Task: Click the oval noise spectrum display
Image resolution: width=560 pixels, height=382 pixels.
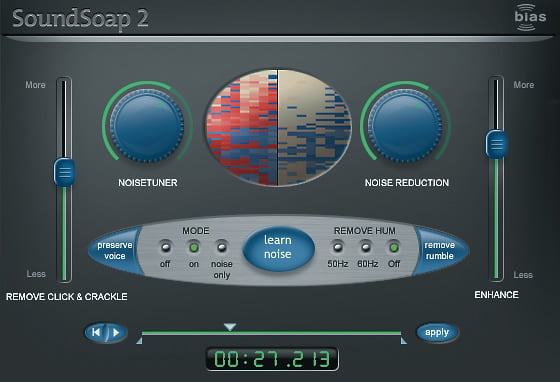Action: tap(278, 127)
